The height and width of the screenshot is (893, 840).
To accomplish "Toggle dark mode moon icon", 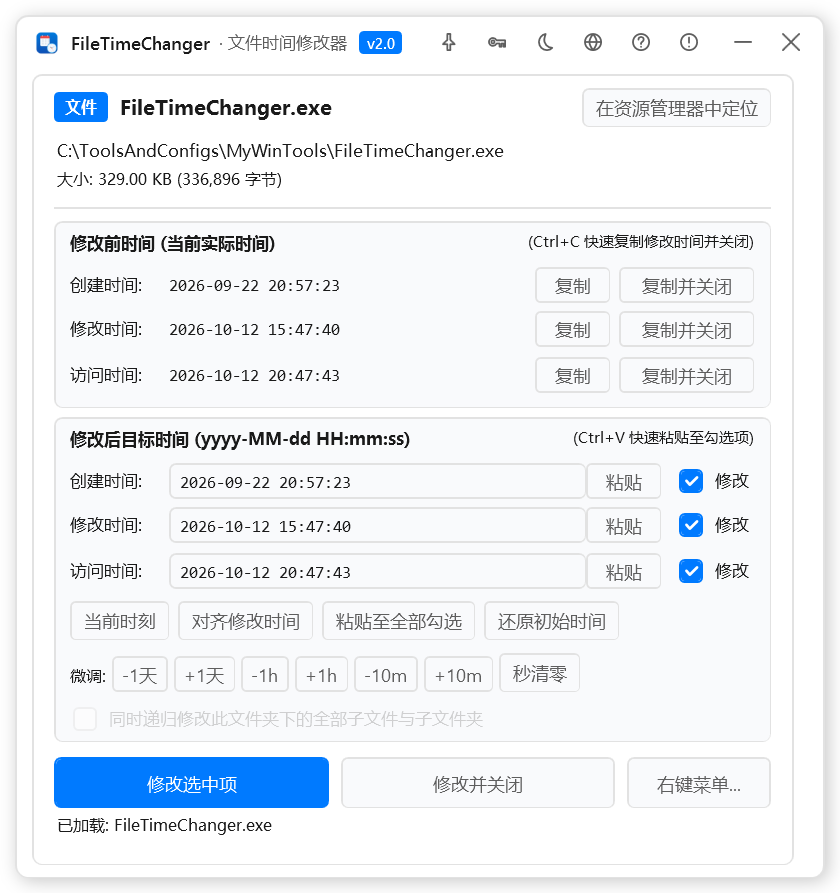I will (546, 42).
